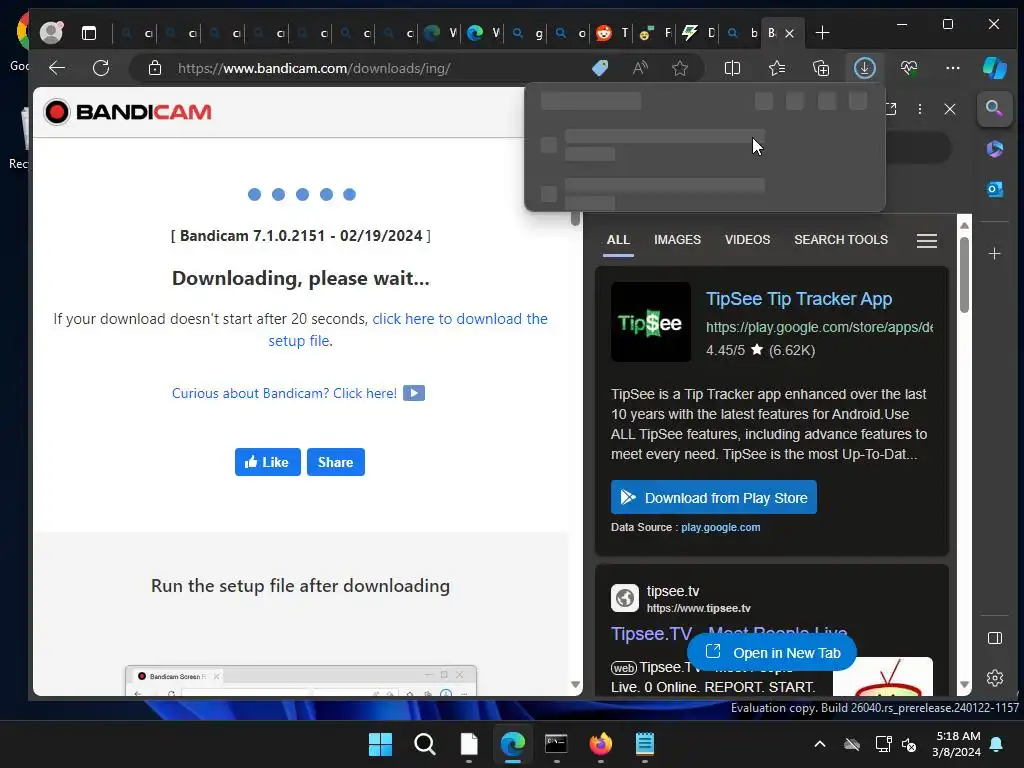
Task: Select the ALL results tab
Action: point(618,240)
